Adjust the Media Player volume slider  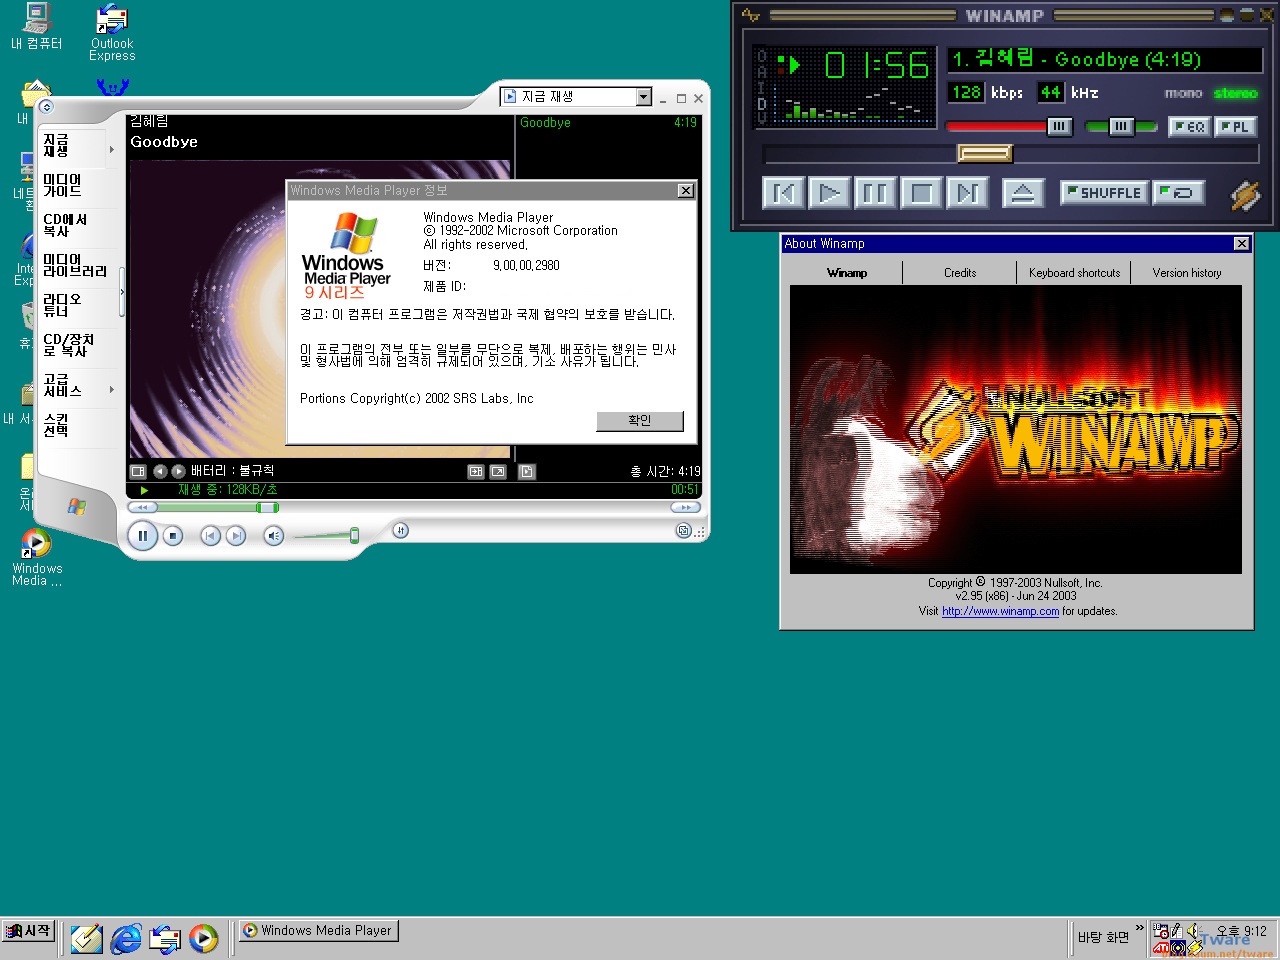coord(325,536)
